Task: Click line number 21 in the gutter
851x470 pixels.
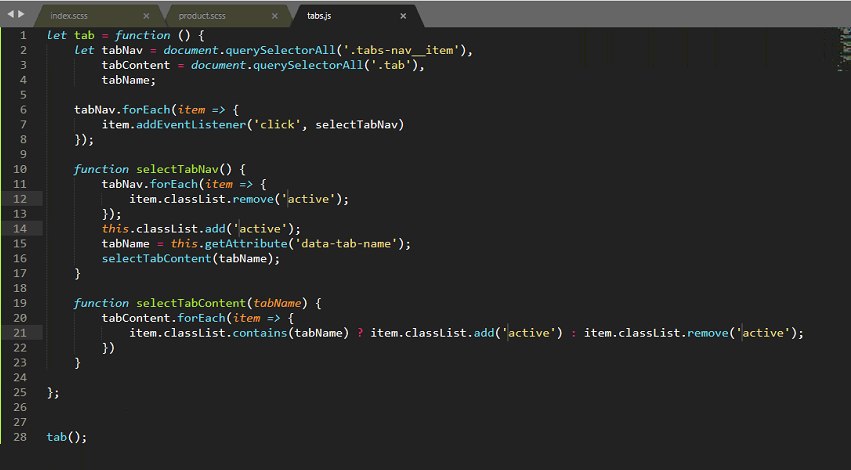Action: [20, 333]
